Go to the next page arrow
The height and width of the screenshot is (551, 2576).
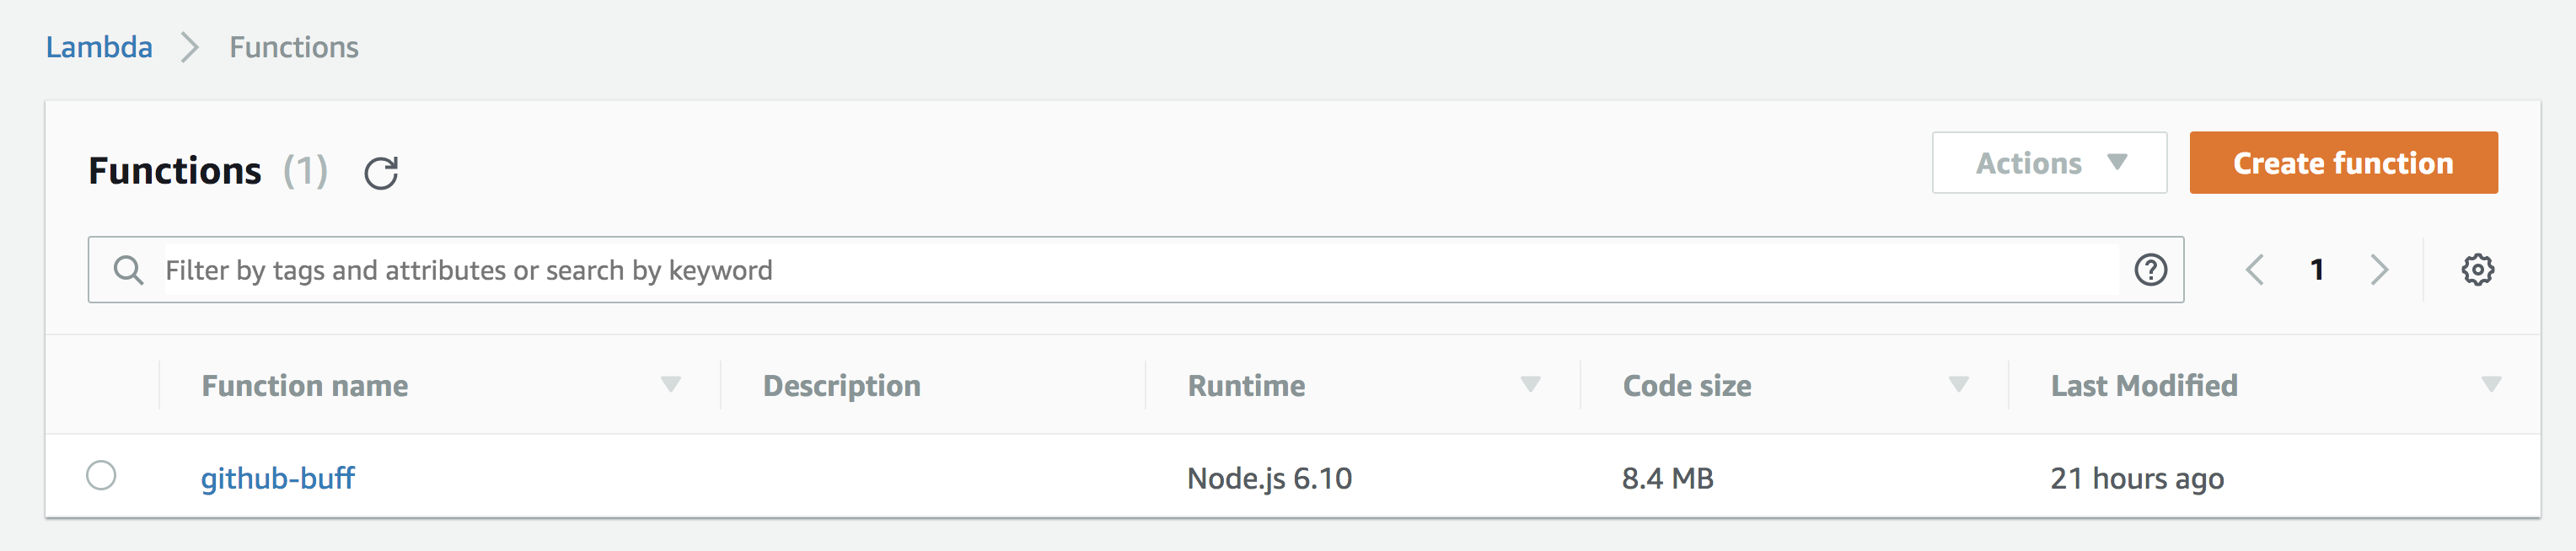point(2379,269)
